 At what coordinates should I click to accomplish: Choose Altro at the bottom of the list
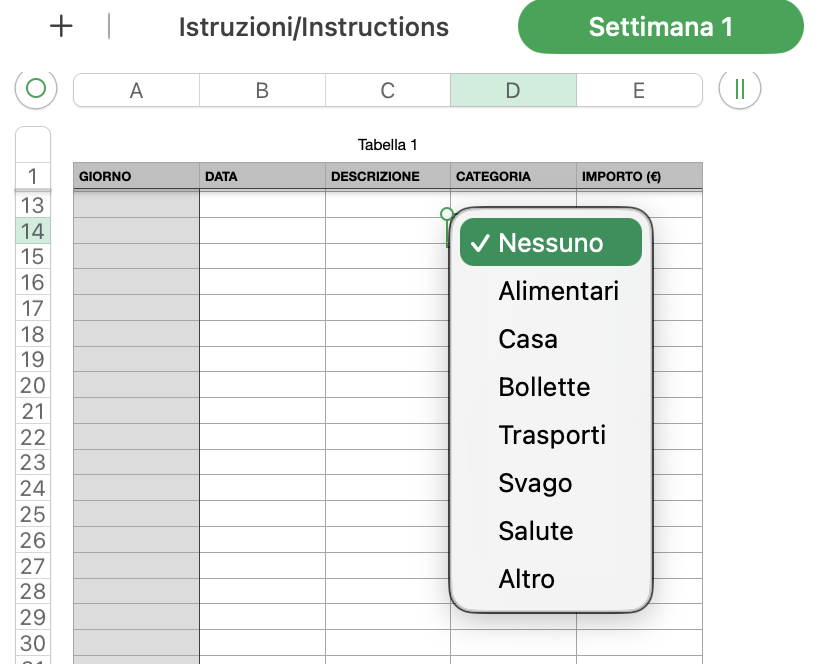pyautogui.click(x=526, y=579)
